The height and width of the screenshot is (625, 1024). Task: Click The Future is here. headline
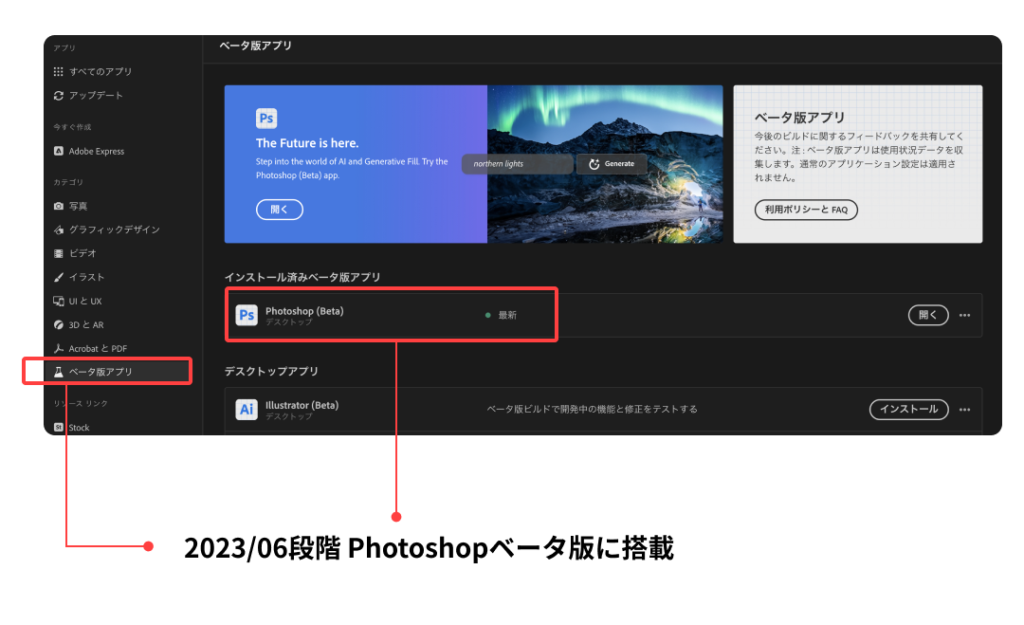coord(307,143)
